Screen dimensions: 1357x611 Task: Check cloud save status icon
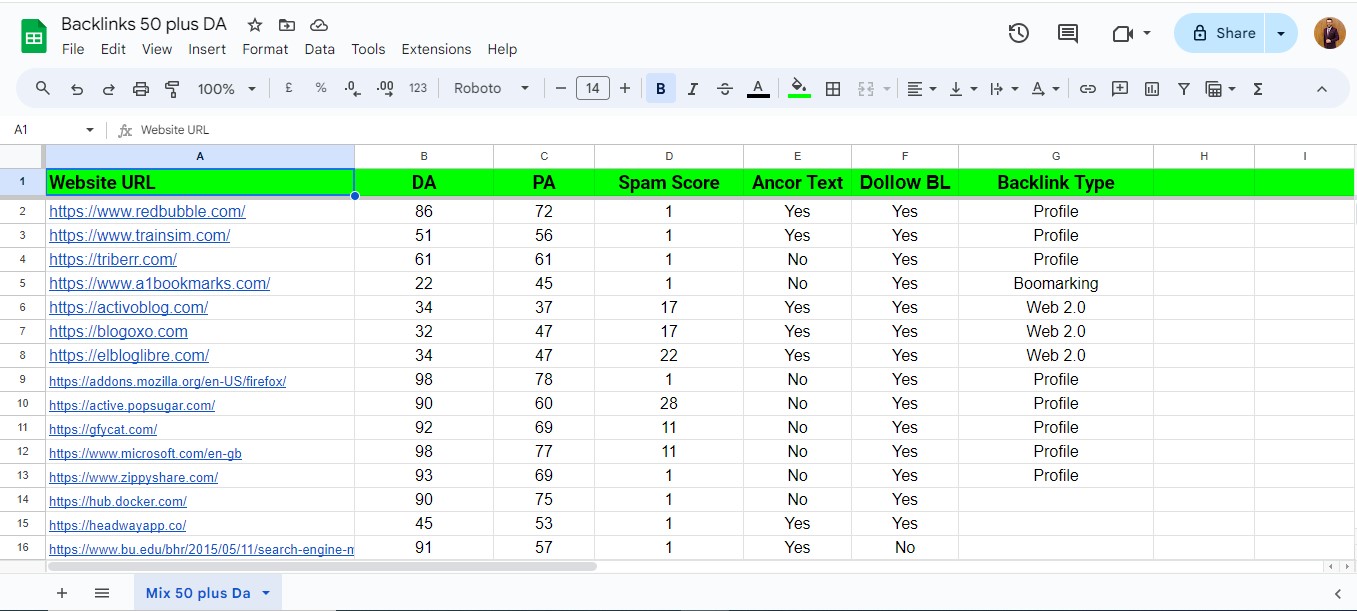coord(319,24)
